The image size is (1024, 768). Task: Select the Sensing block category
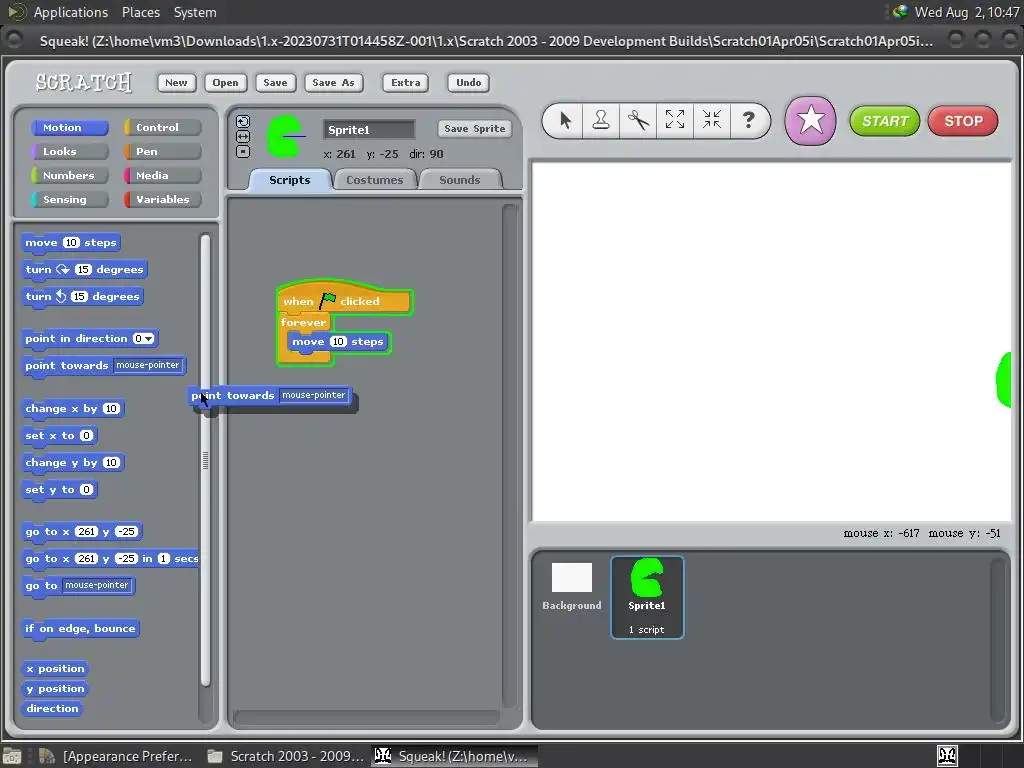pos(69,200)
